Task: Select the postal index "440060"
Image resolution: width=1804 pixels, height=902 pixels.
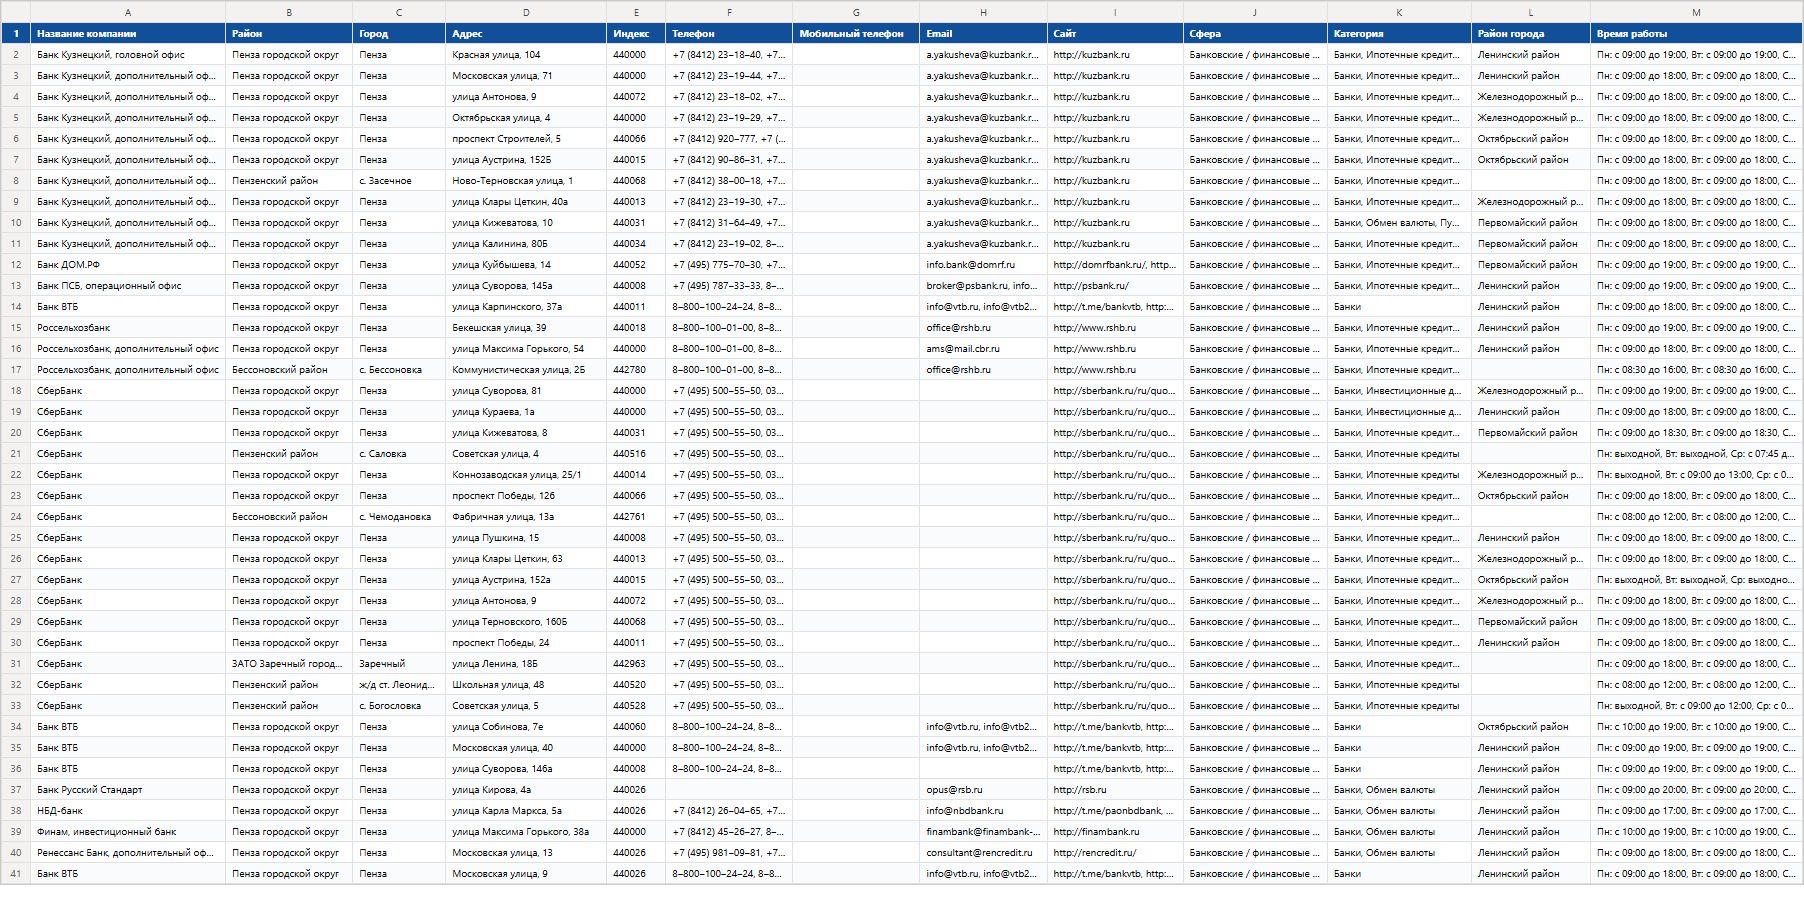Action: pyautogui.click(x=636, y=727)
